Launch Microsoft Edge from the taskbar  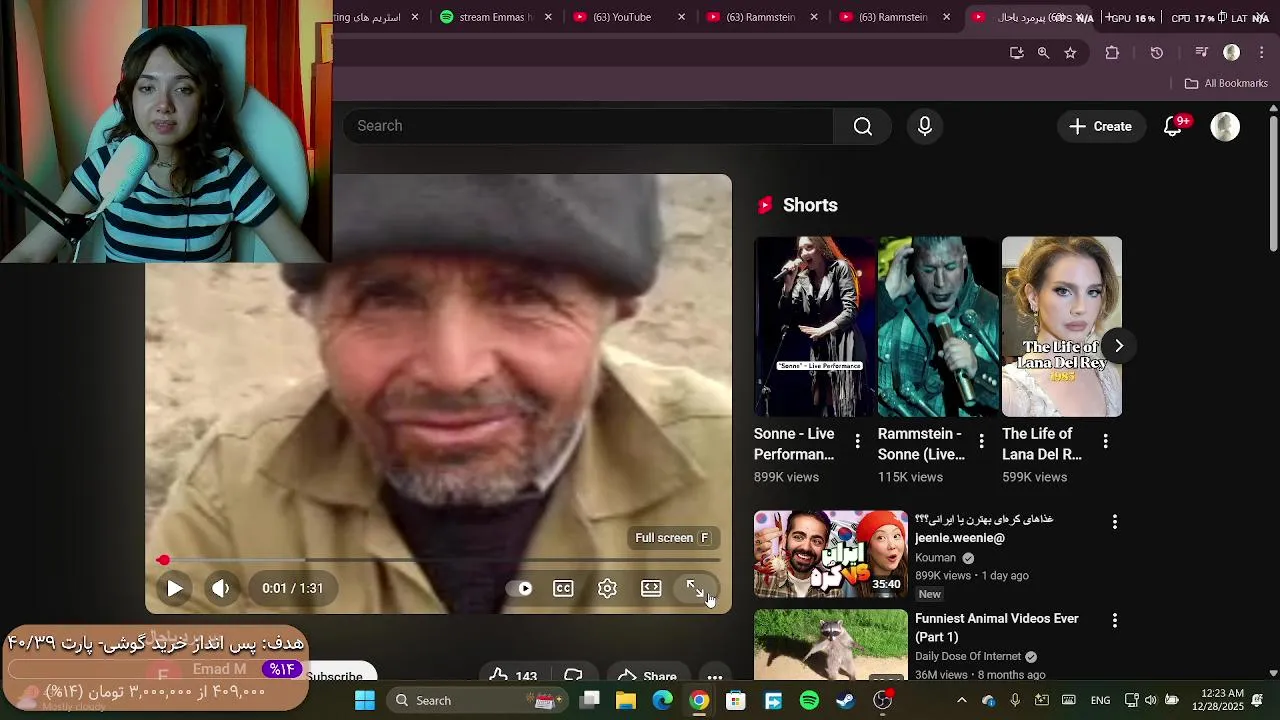(663, 700)
